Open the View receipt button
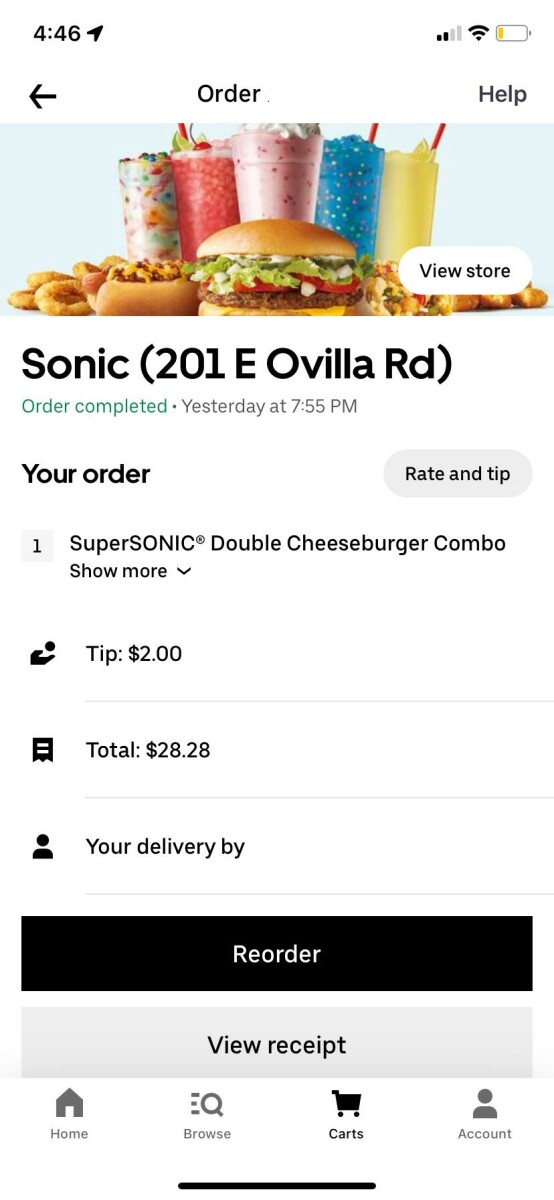The image size is (554, 1200). [277, 1044]
